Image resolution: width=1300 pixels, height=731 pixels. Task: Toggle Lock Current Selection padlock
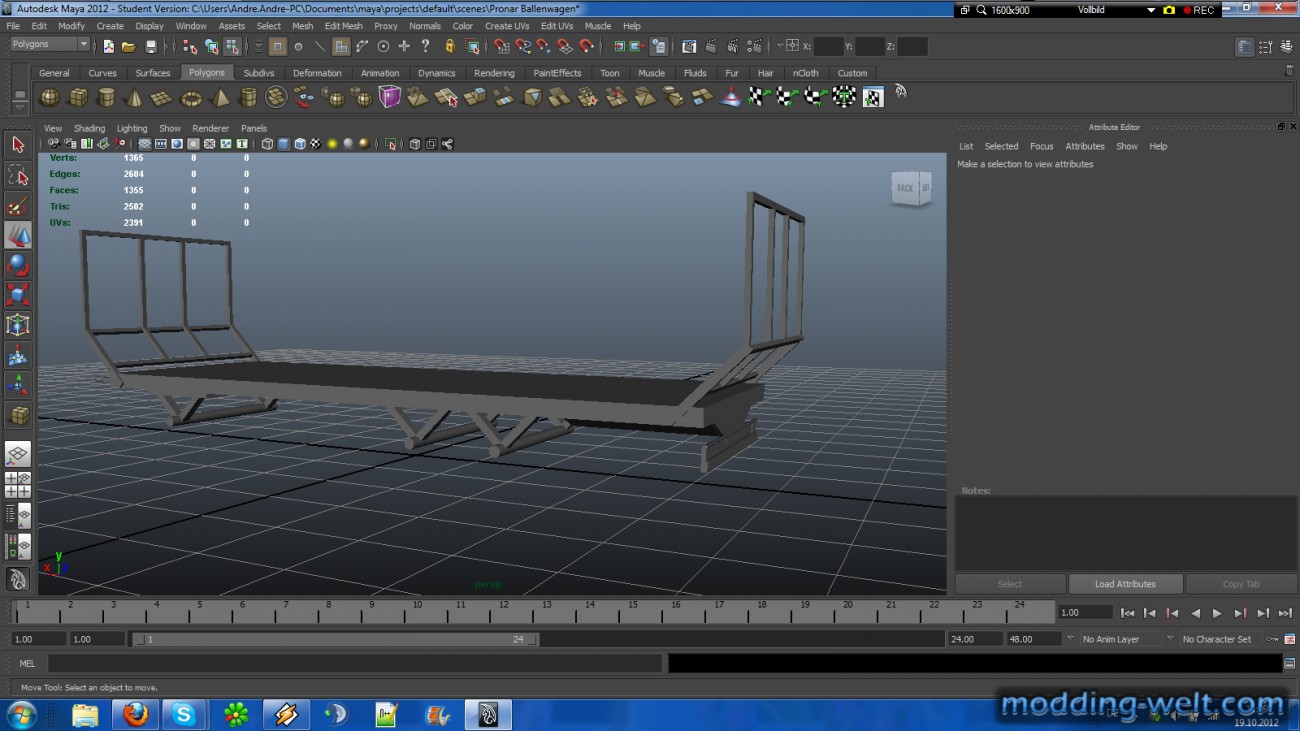click(x=450, y=46)
